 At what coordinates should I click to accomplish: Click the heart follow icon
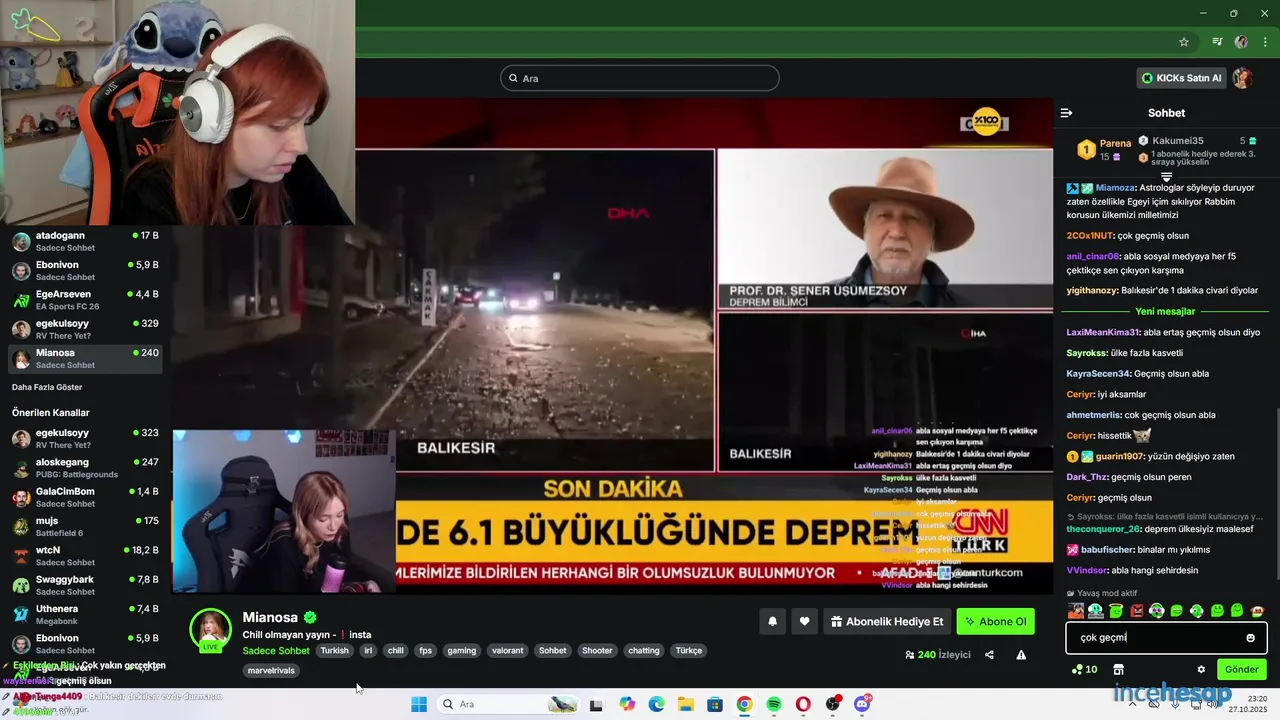(804, 622)
